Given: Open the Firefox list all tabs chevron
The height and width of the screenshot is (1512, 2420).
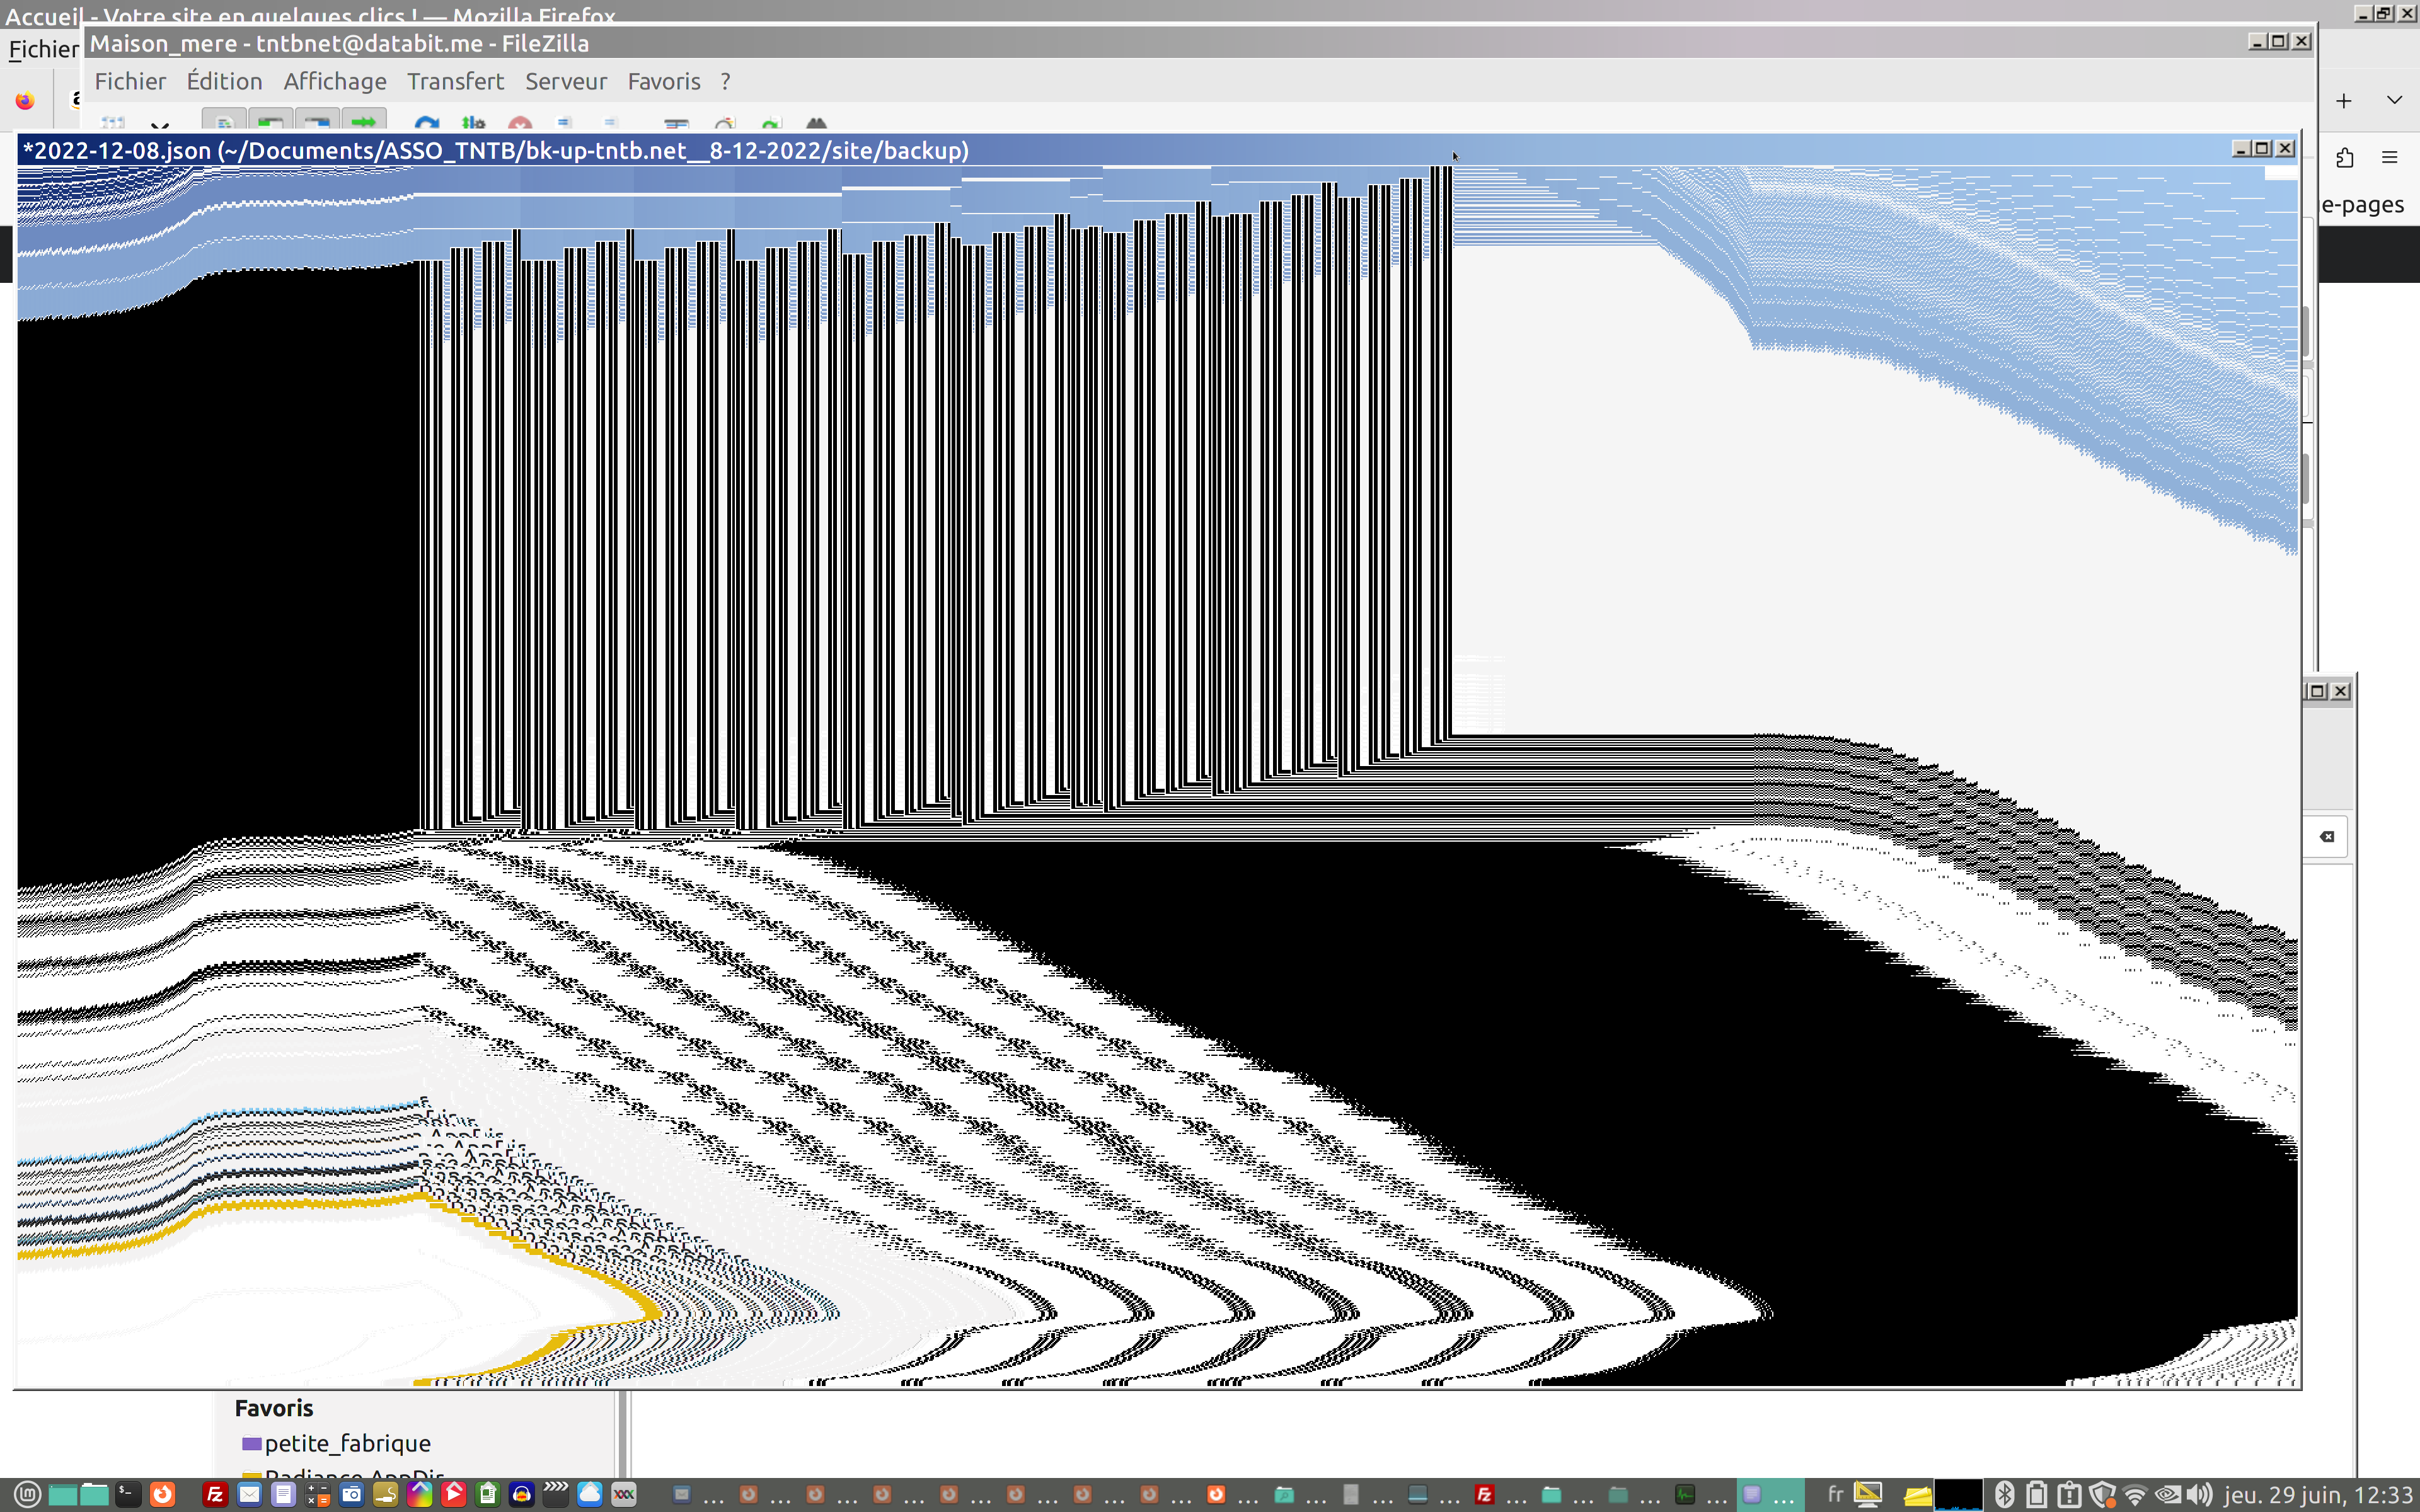Looking at the screenshot, I should click(2394, 100).
